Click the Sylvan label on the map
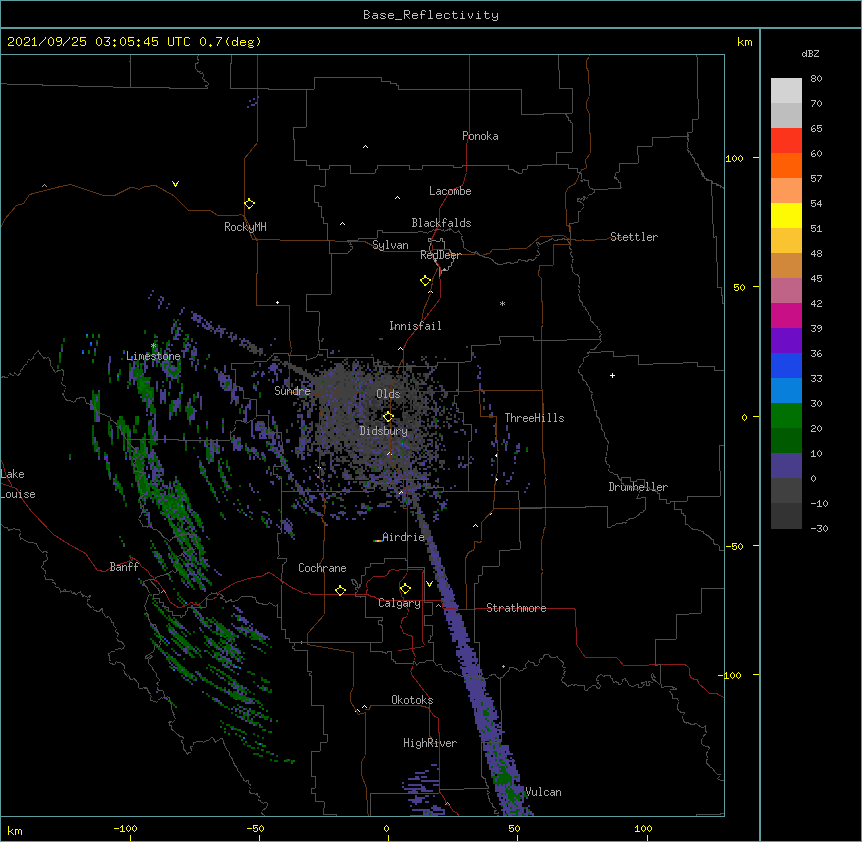Screen dimensions: 862x842 [x=390, y=245]
